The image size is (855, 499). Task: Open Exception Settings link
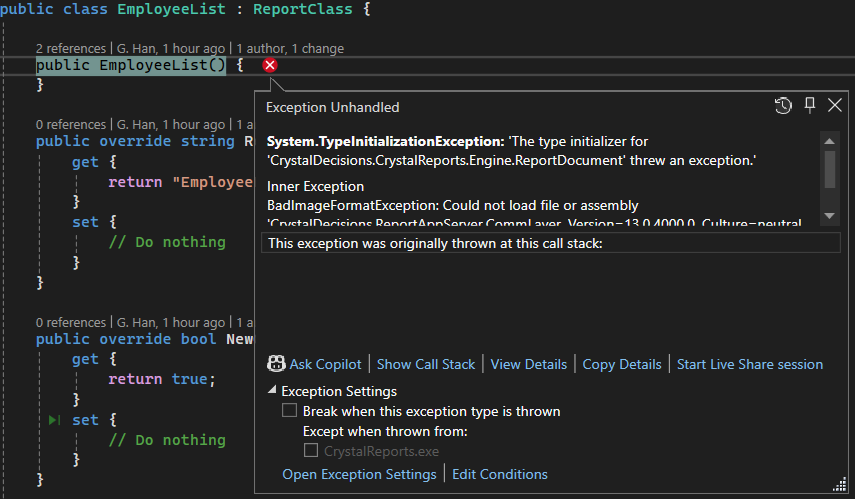(359, 474)
